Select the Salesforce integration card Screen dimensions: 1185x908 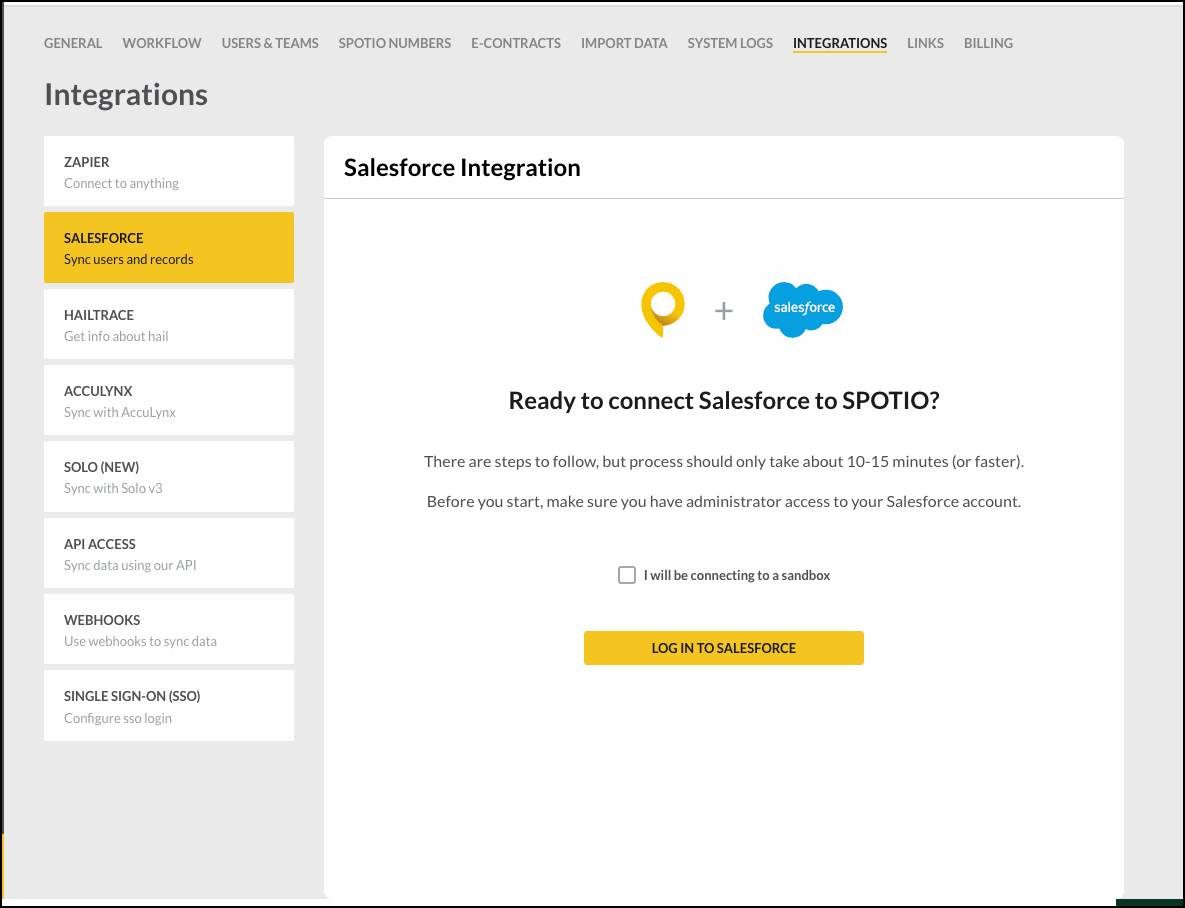coord(169,247)
